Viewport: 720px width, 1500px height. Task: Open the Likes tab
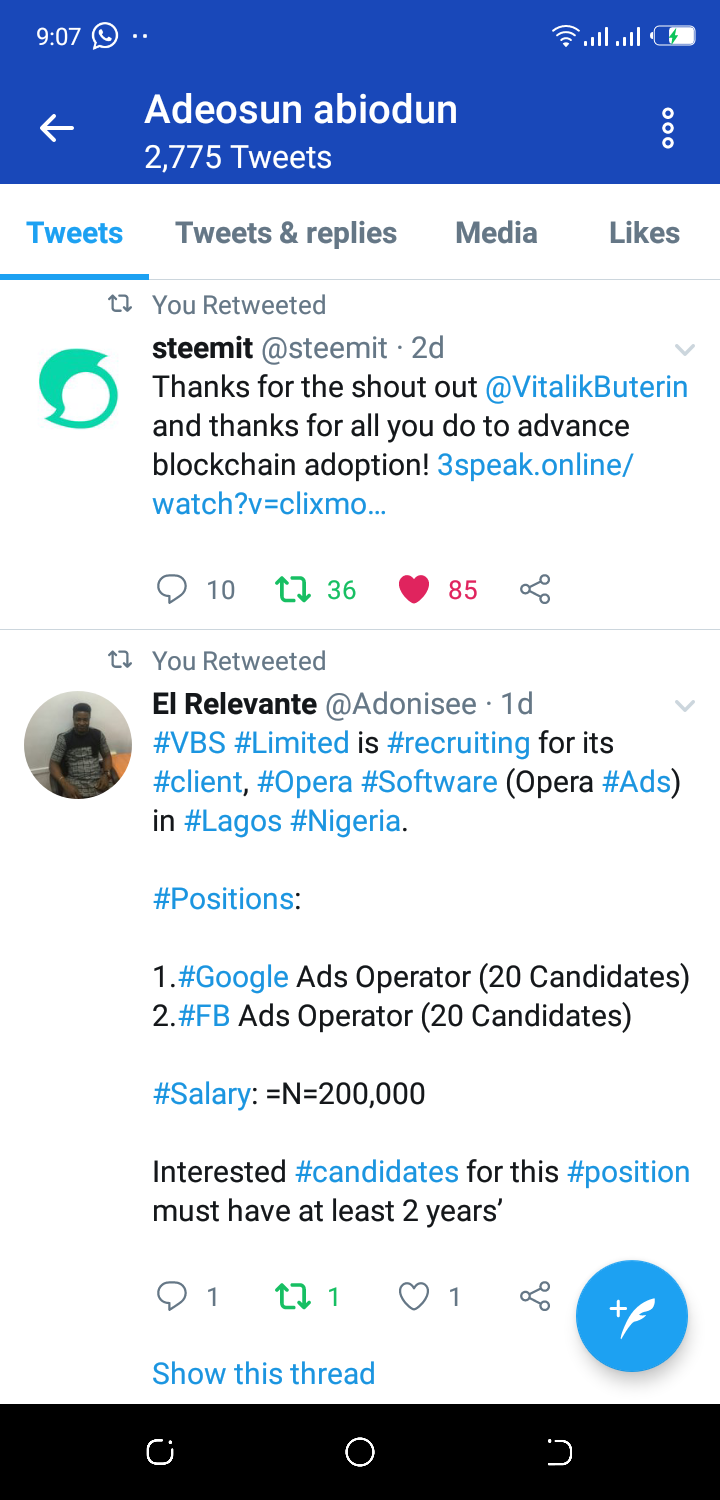(644, 233)
